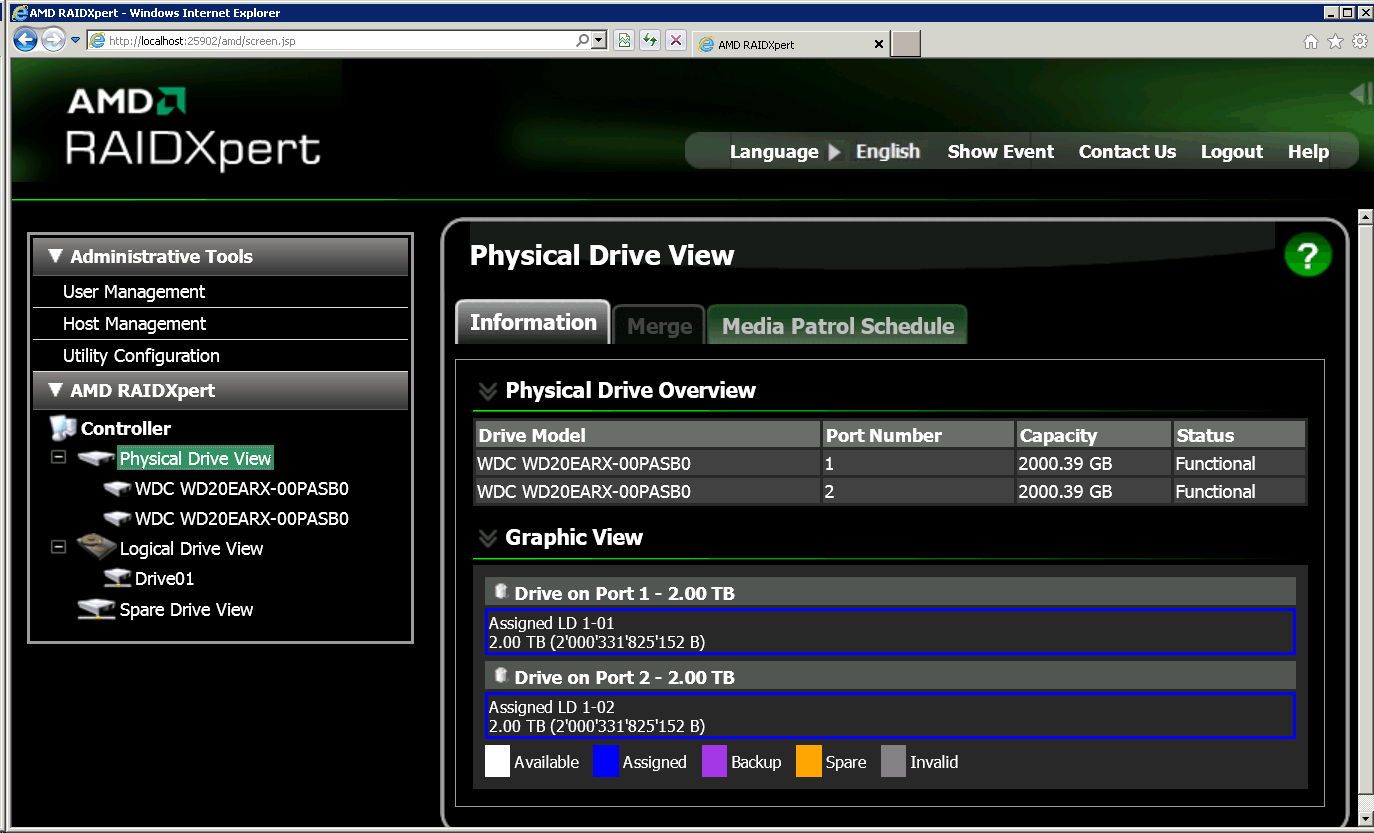Click the purple Backup legend swatch
The height and width of the screenshot is (833, 1374).
click(714, 761)
